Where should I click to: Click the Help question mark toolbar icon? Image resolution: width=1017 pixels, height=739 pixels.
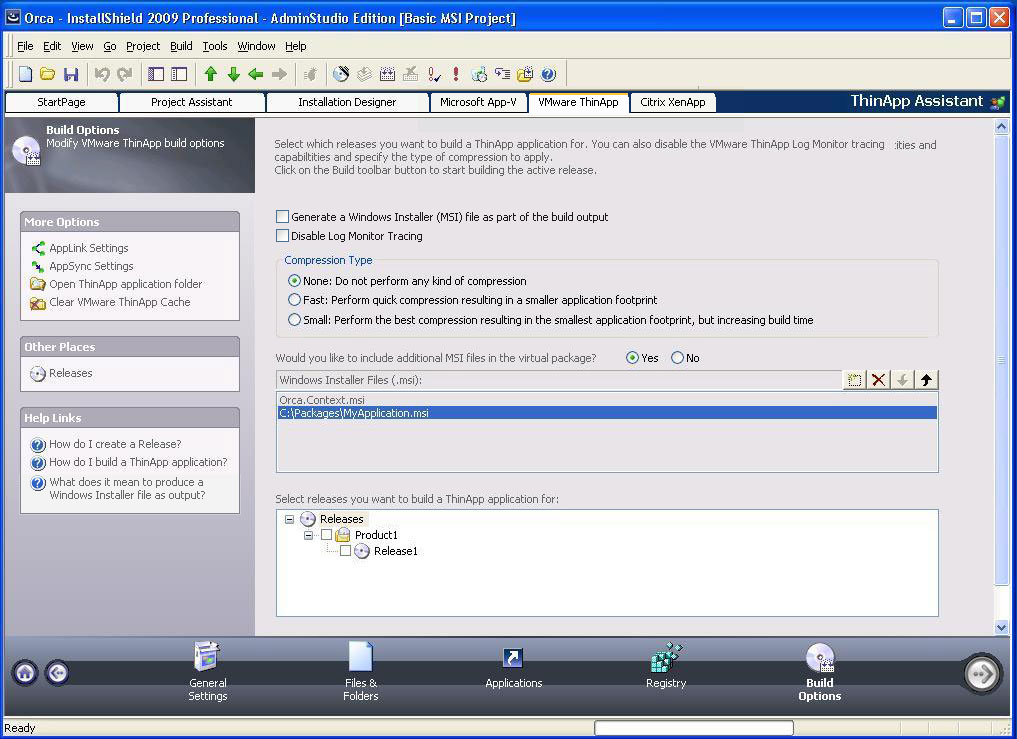(x=548, y=74)
